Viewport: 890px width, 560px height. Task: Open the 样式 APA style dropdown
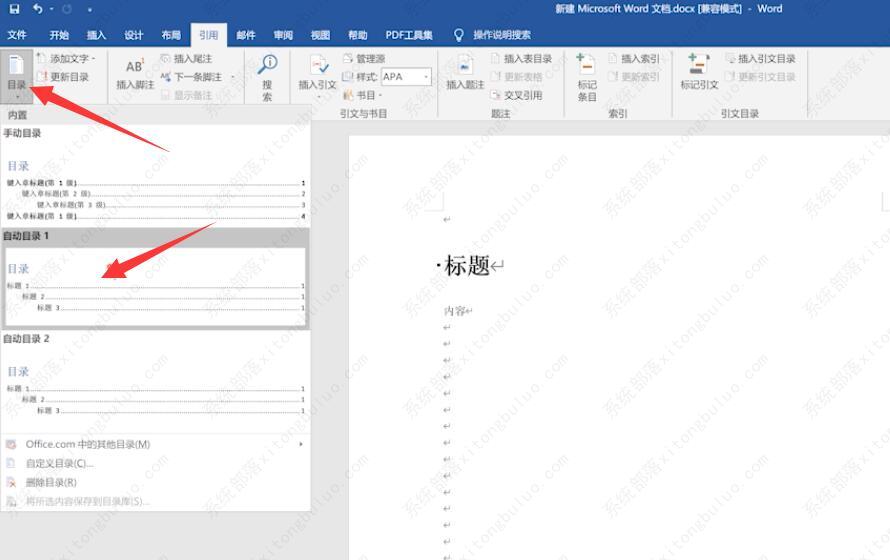tap(406, 77)
